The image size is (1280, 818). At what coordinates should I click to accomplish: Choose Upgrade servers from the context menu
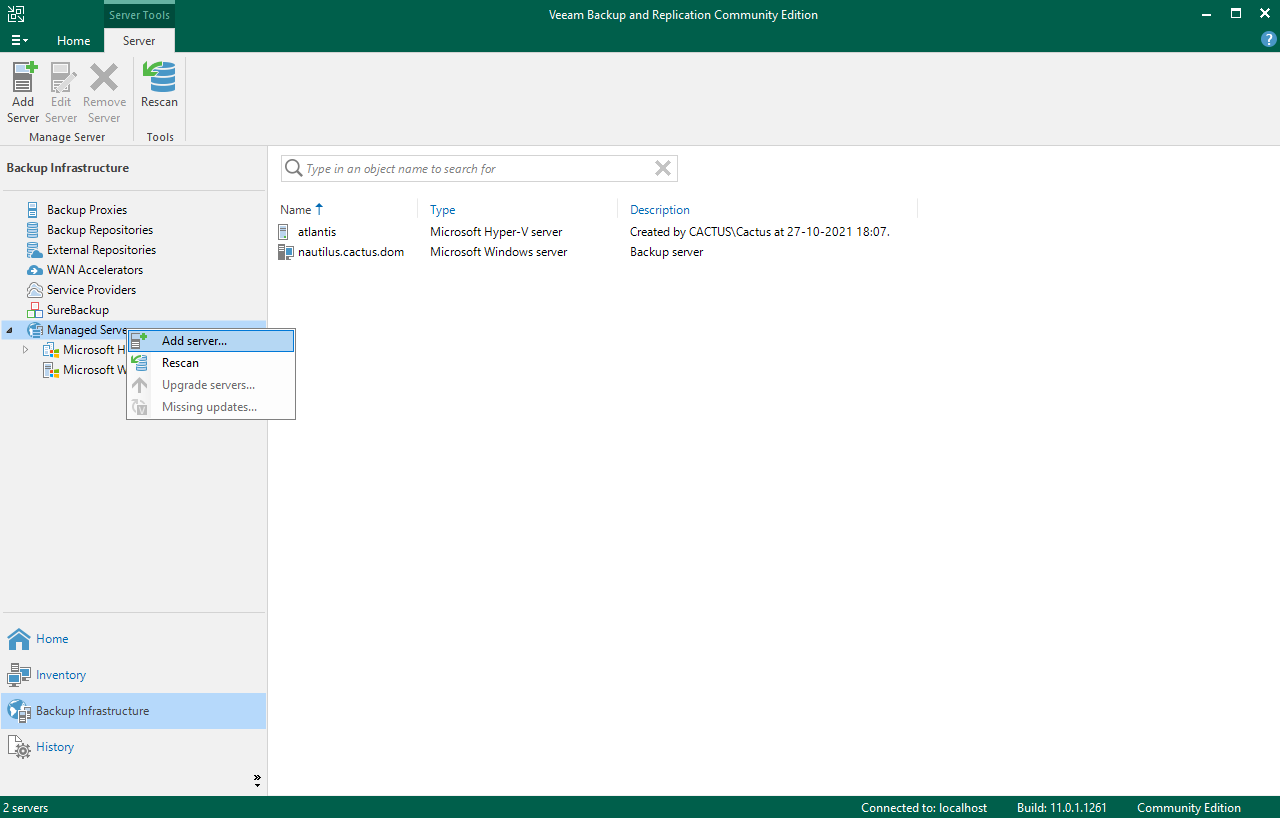(x=210, y=384)
